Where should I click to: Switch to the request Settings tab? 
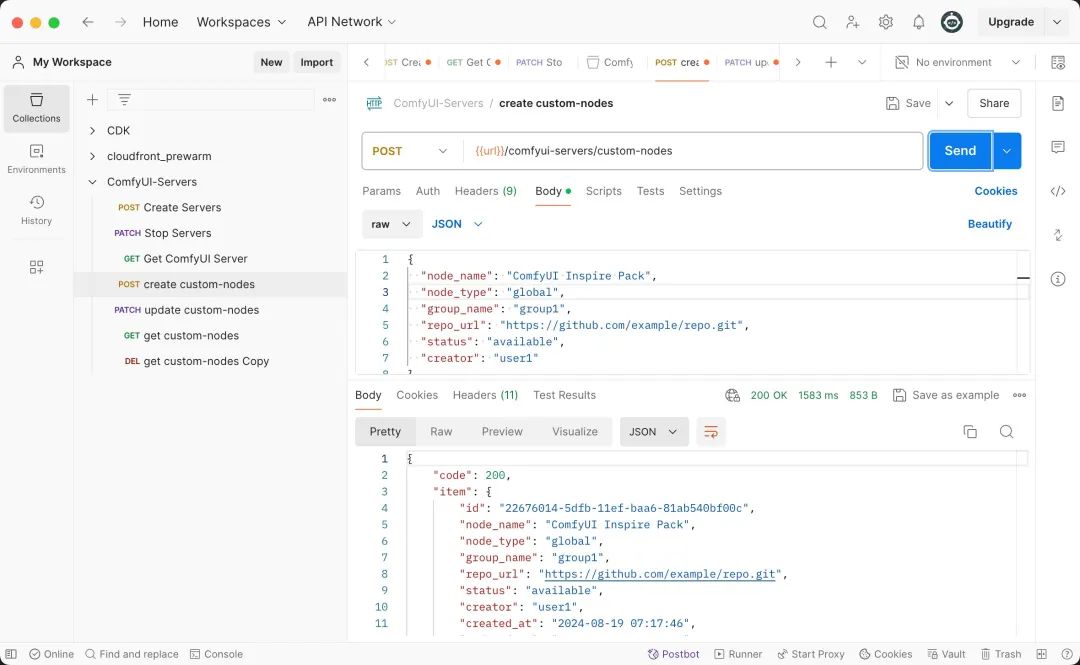[x=700, y=191]
